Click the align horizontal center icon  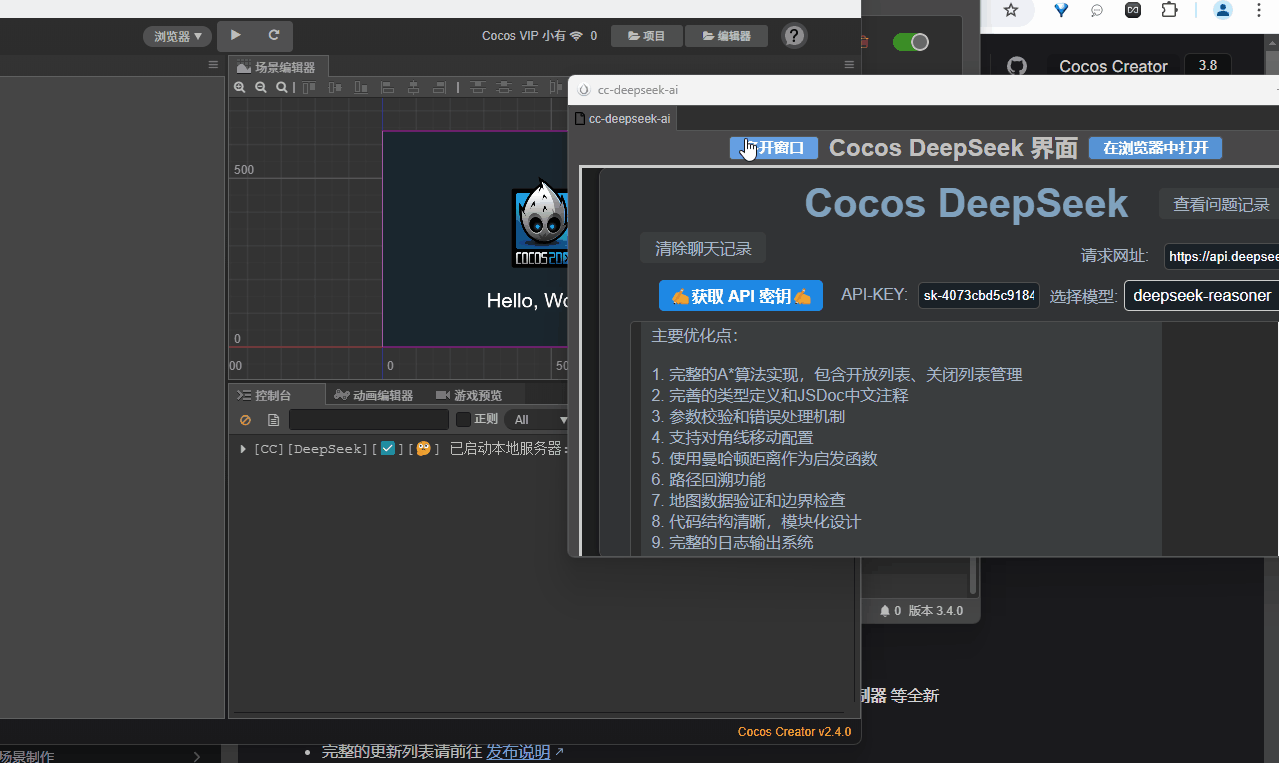(414, 88)
